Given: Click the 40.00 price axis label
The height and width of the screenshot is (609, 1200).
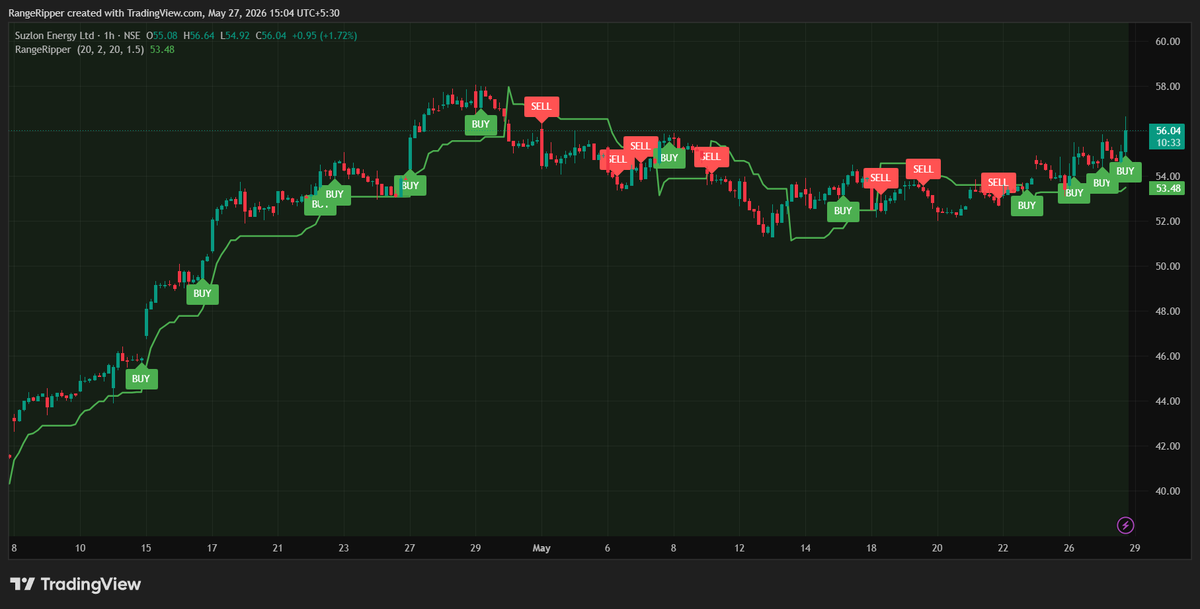Looking at the screenshot, I should coord(1168,491).
